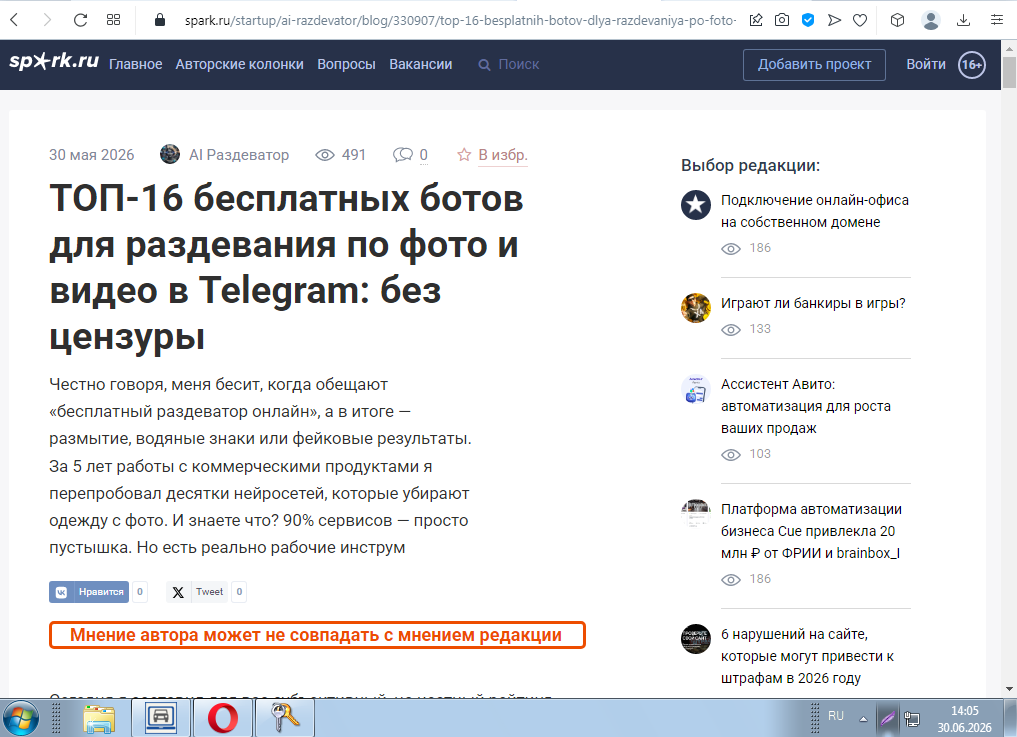The height and width of the screenshot is (737, 1017).
Task: Click the Нравится label of VK button
Action: (101, 592)
